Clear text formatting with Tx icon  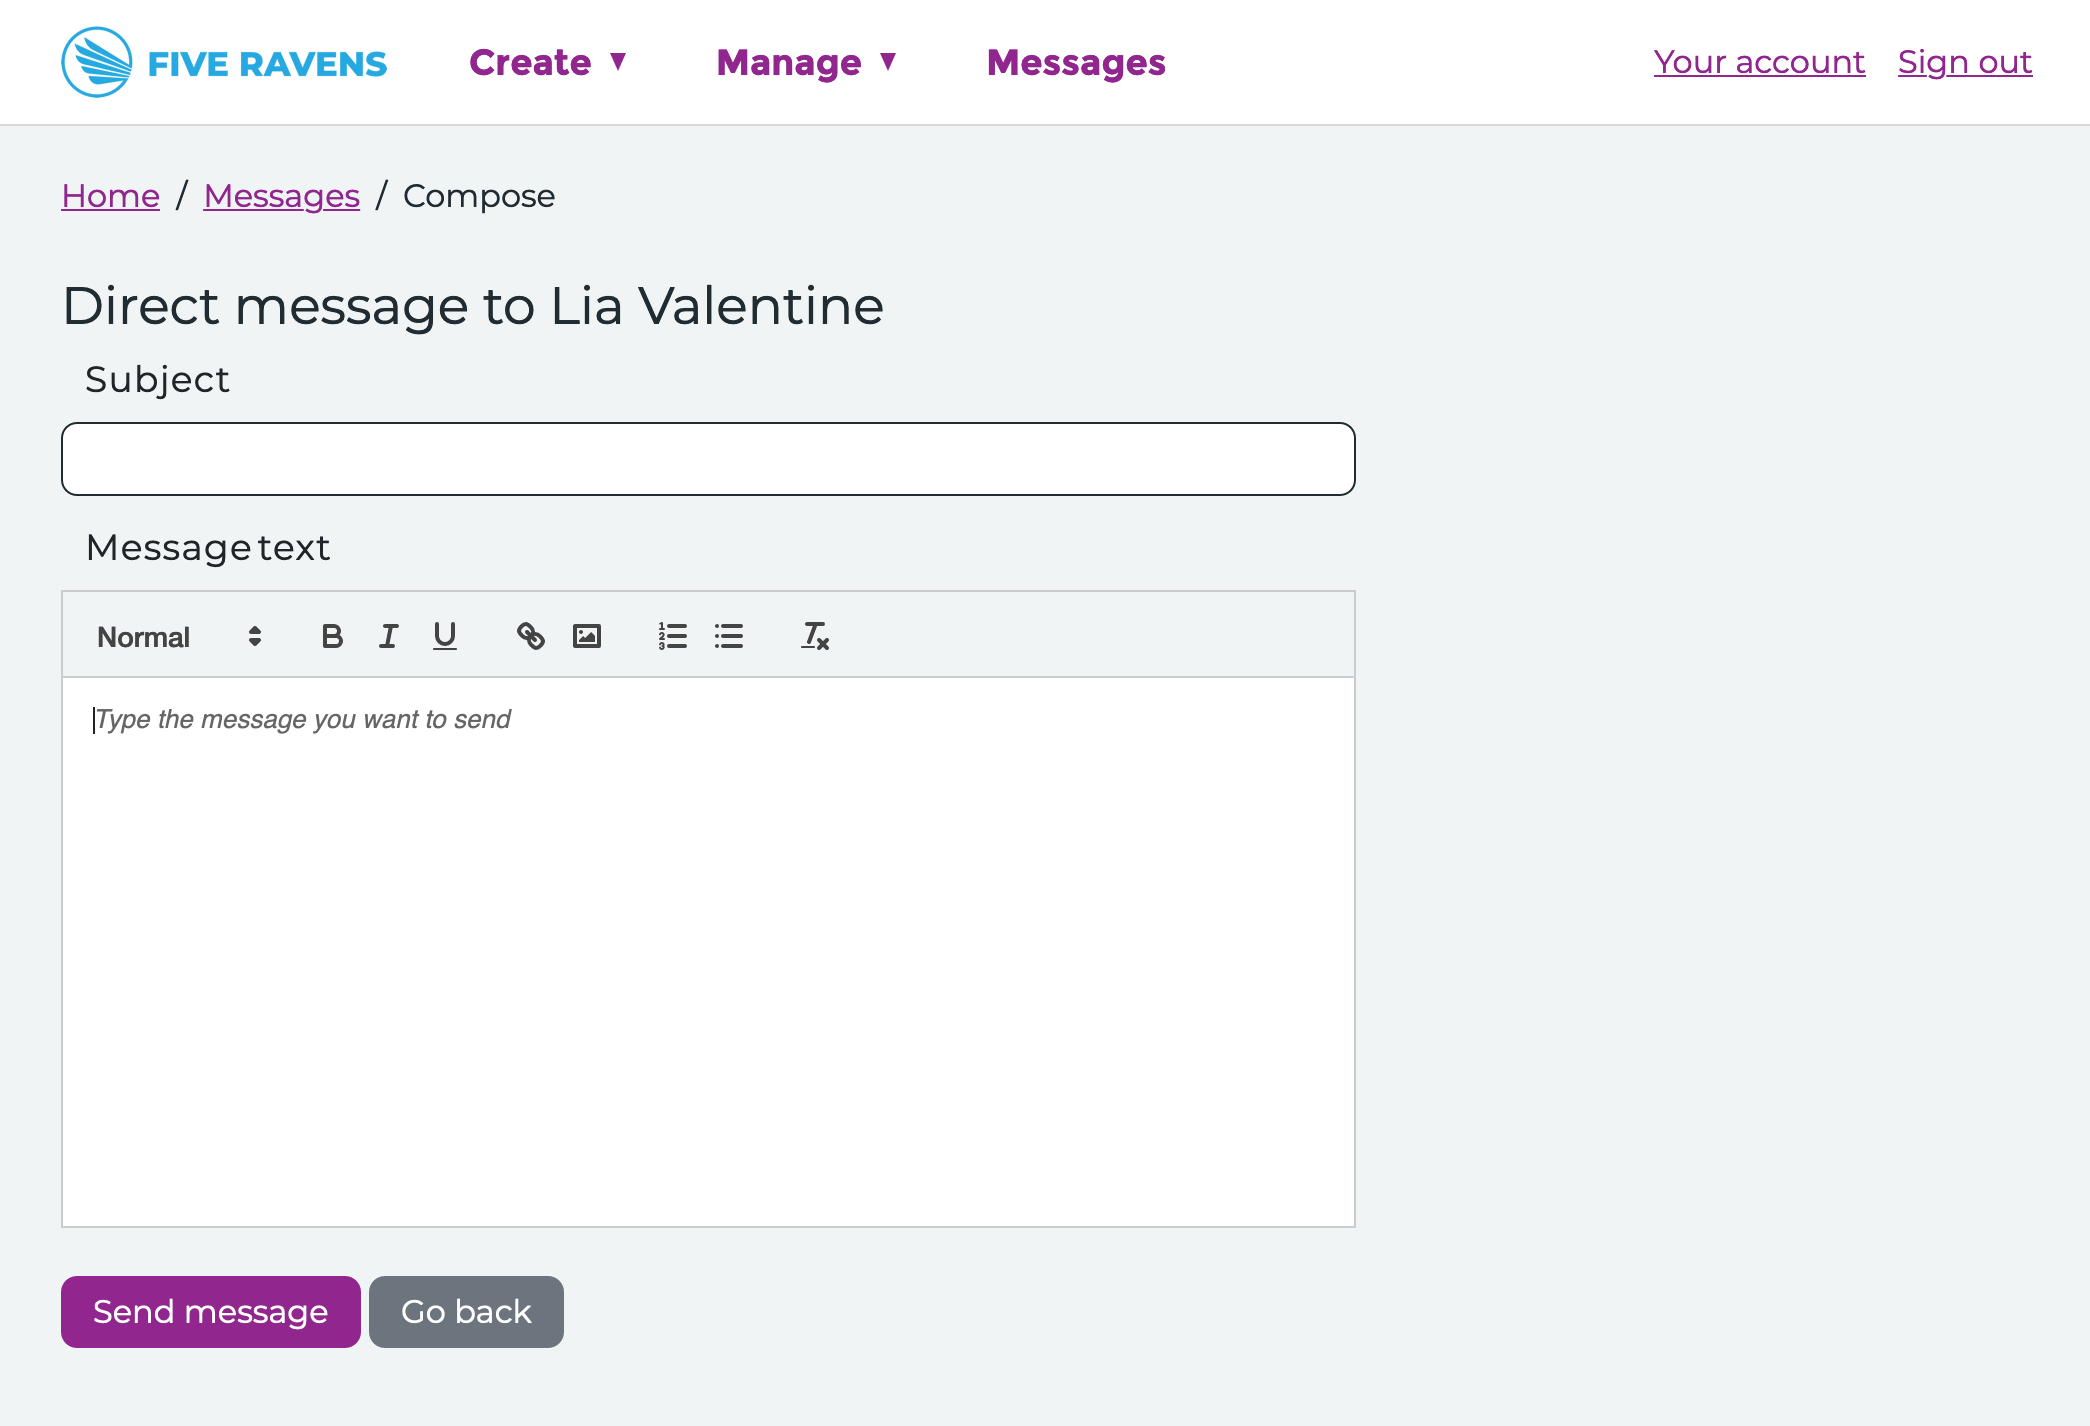tap(814, 636)
